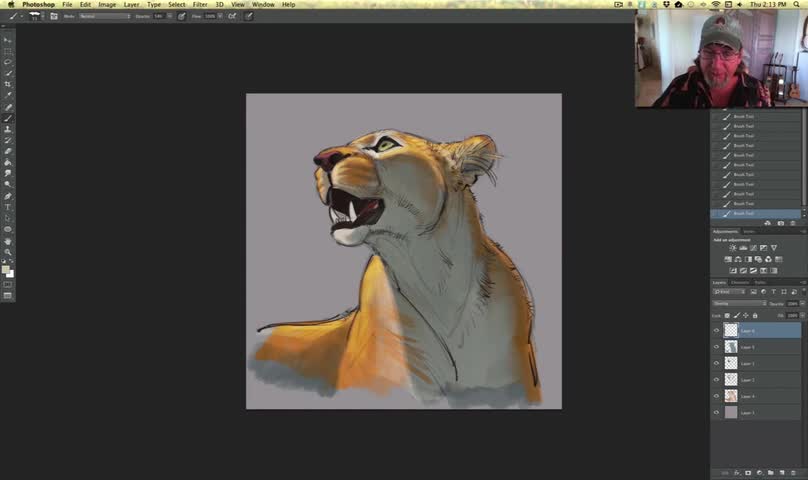The width and height of the screenshot is (808, 480).
Task: Open the Brush panel from options bar
Action: [x=54, y=16]
